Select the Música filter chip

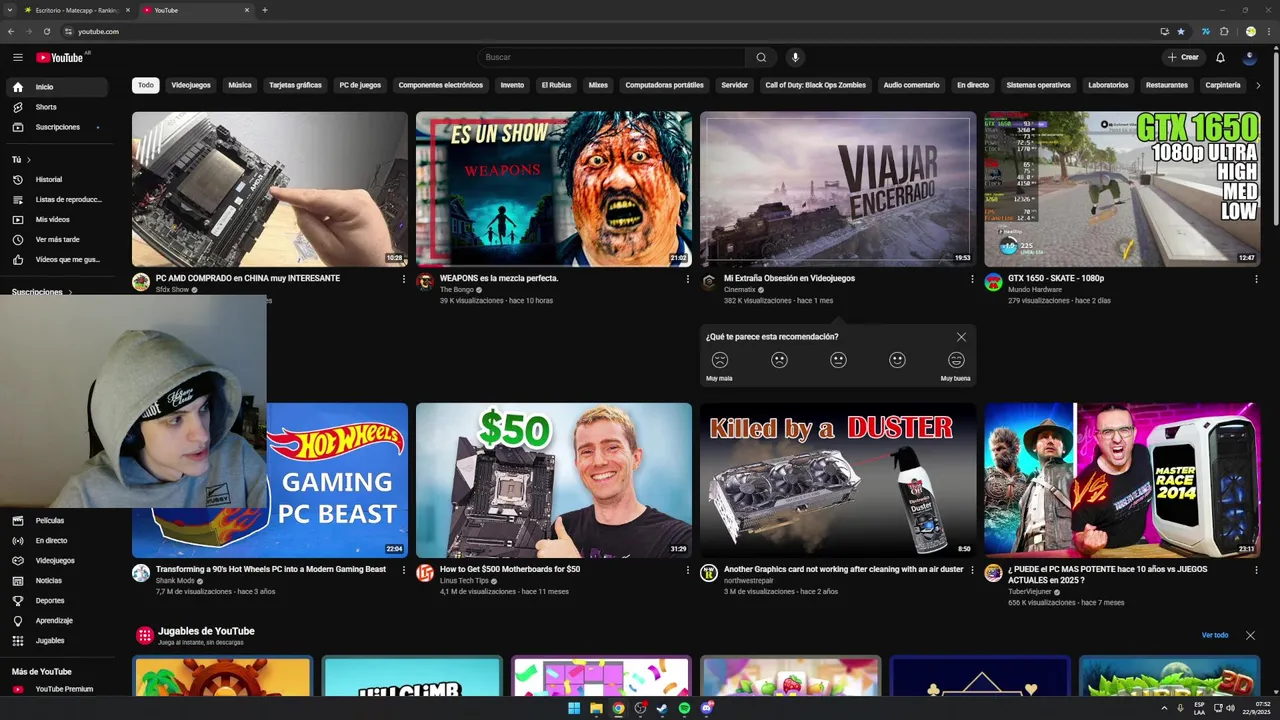240,85
